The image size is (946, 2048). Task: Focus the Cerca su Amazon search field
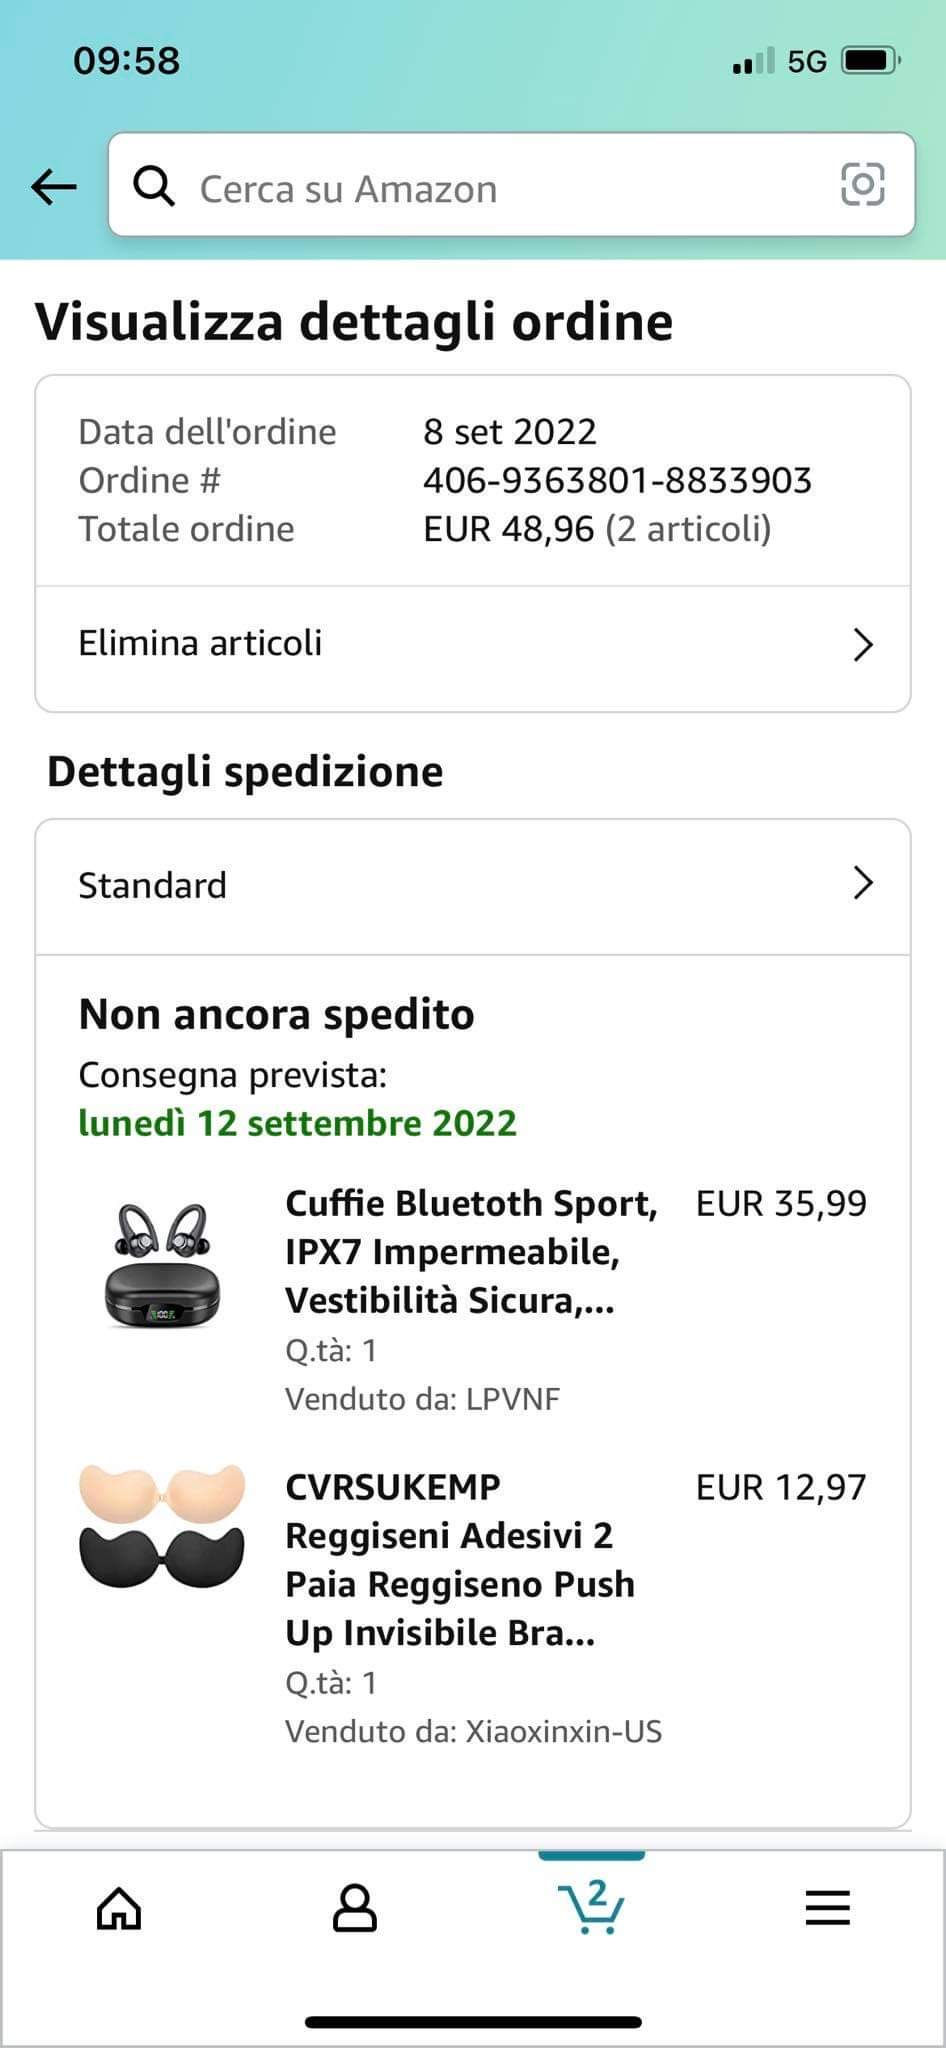coord(500,188)
